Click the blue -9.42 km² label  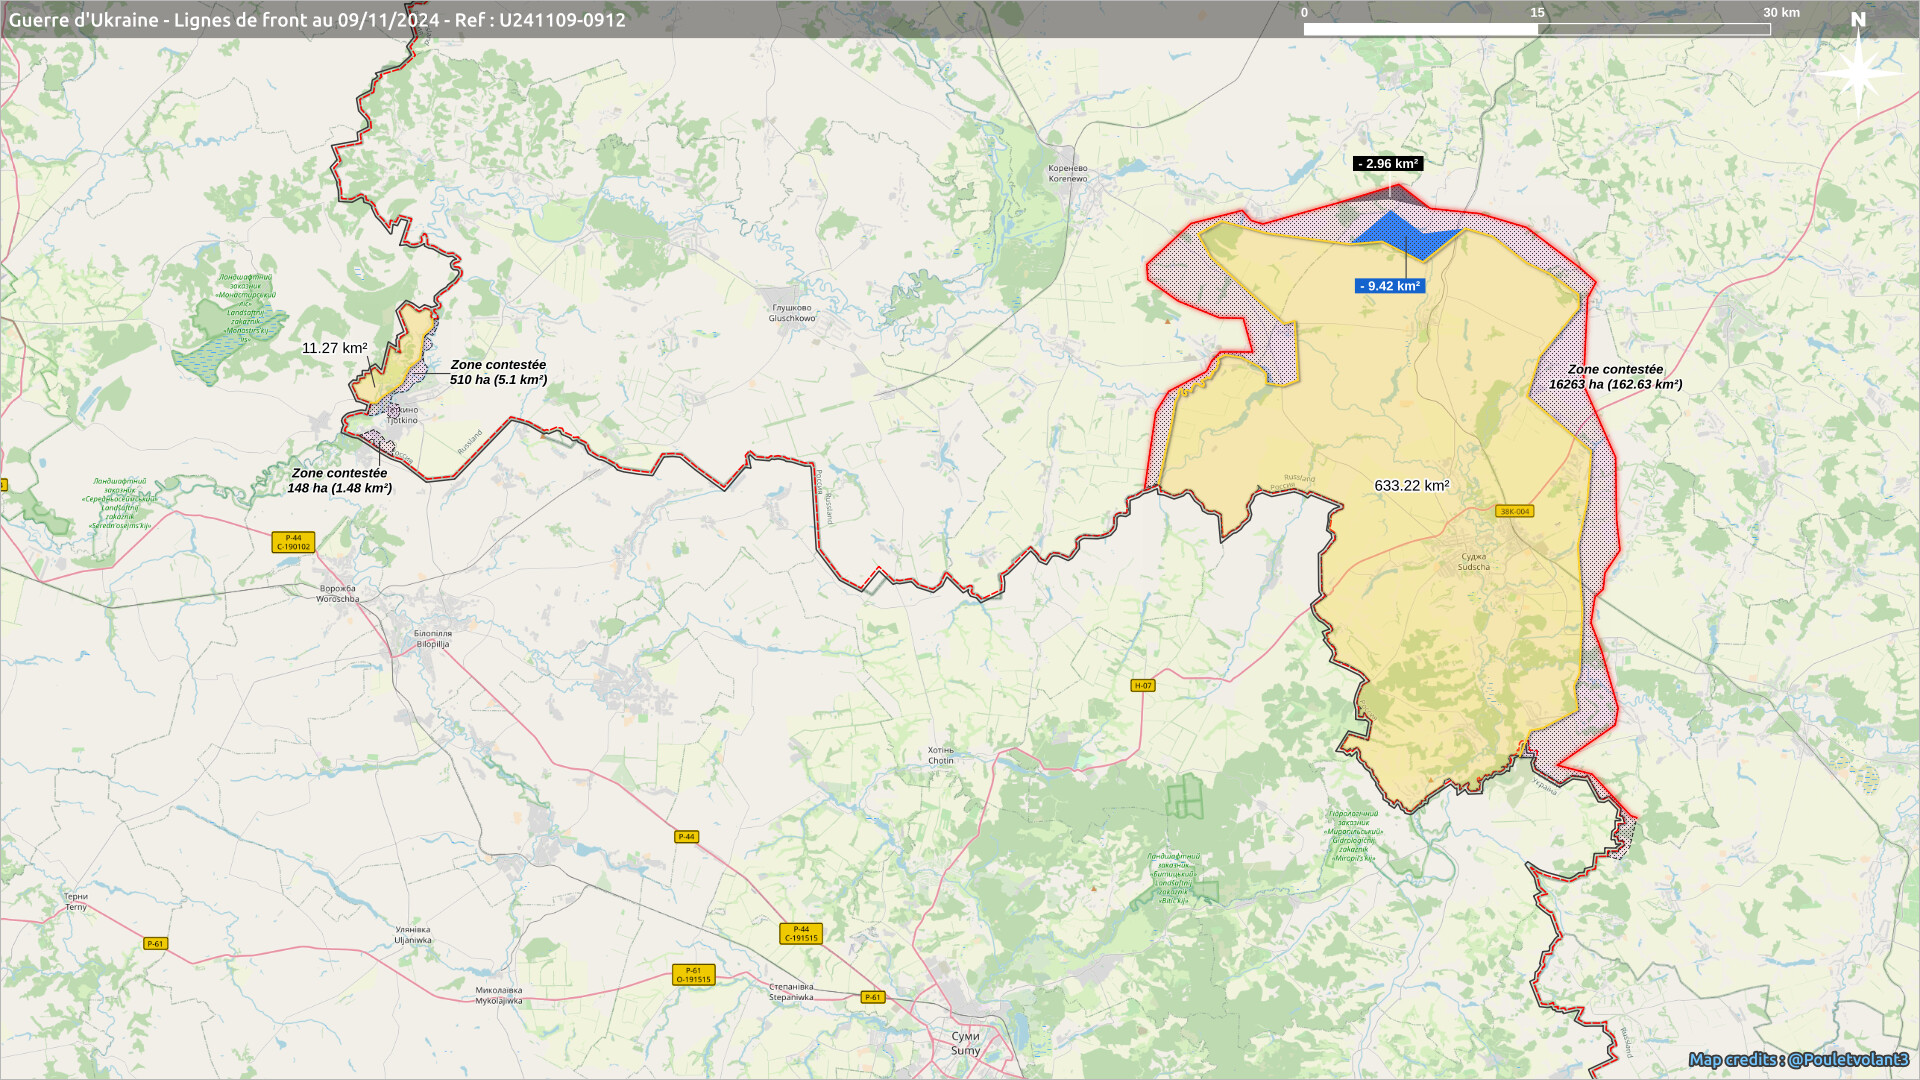(x=1389, y=286)
